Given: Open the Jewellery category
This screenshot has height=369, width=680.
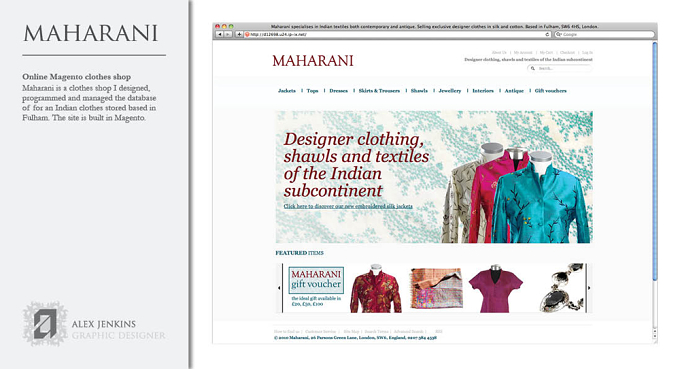Looking at the screenshot, I should (x=450, y=91).
